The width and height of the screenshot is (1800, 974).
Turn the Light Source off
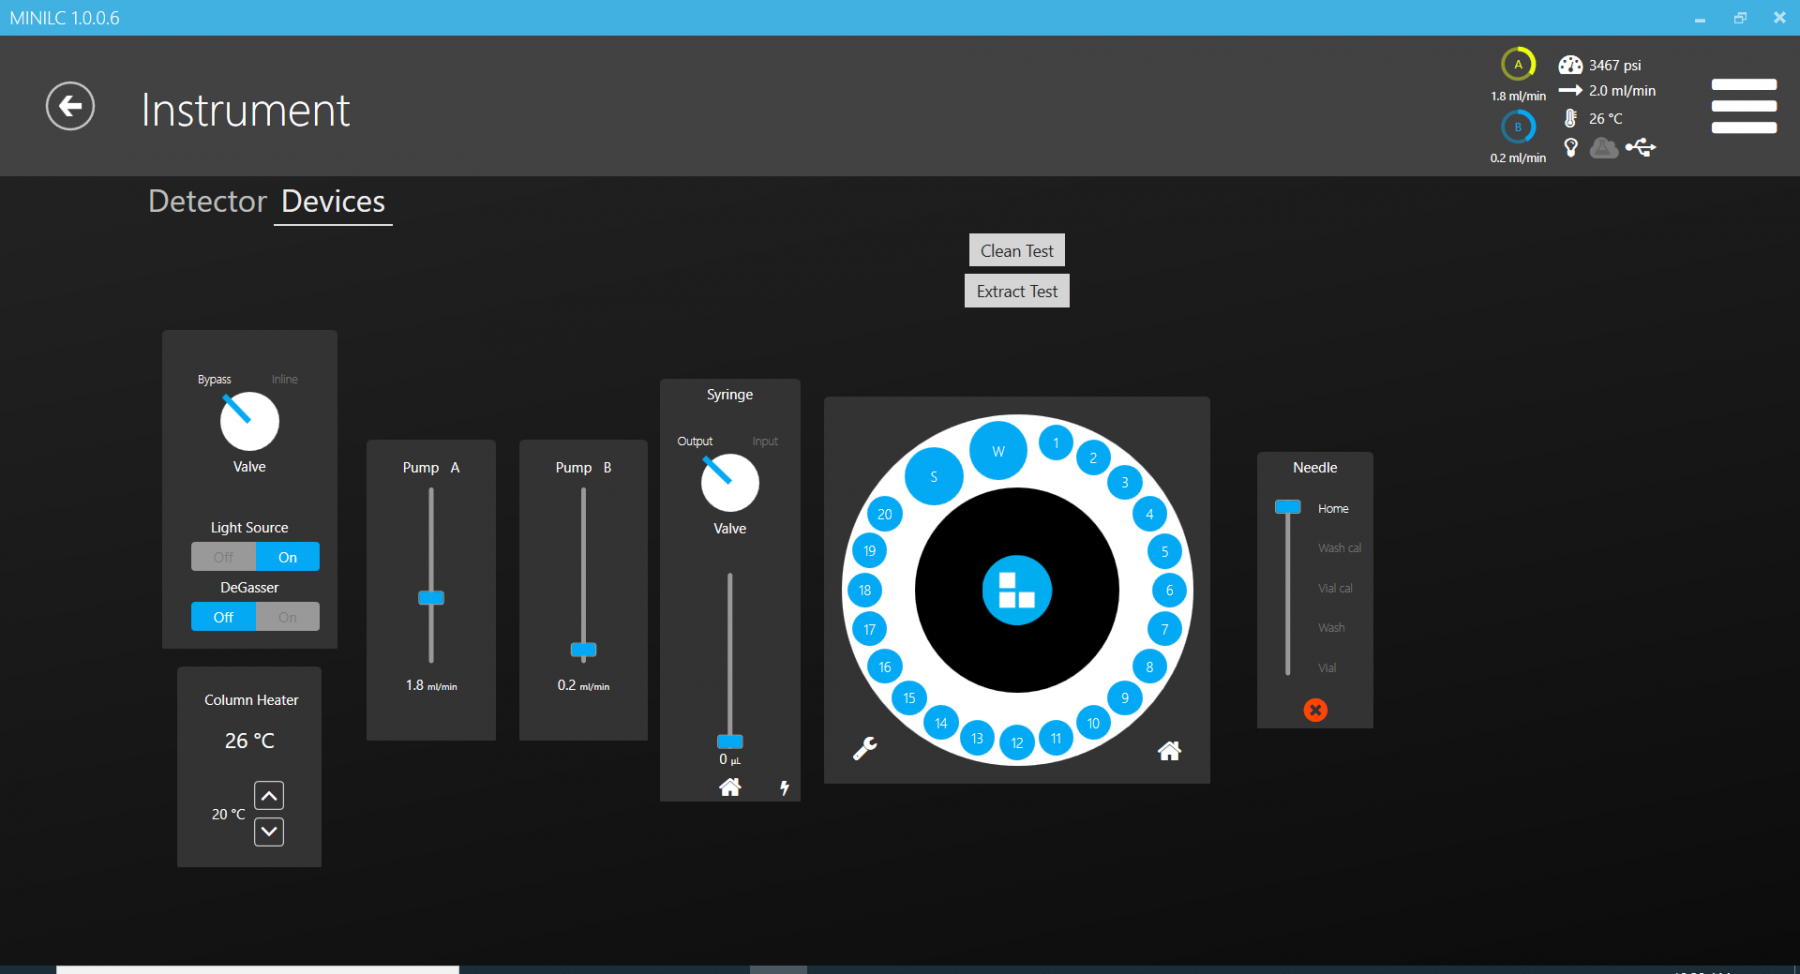coord(224,557)
